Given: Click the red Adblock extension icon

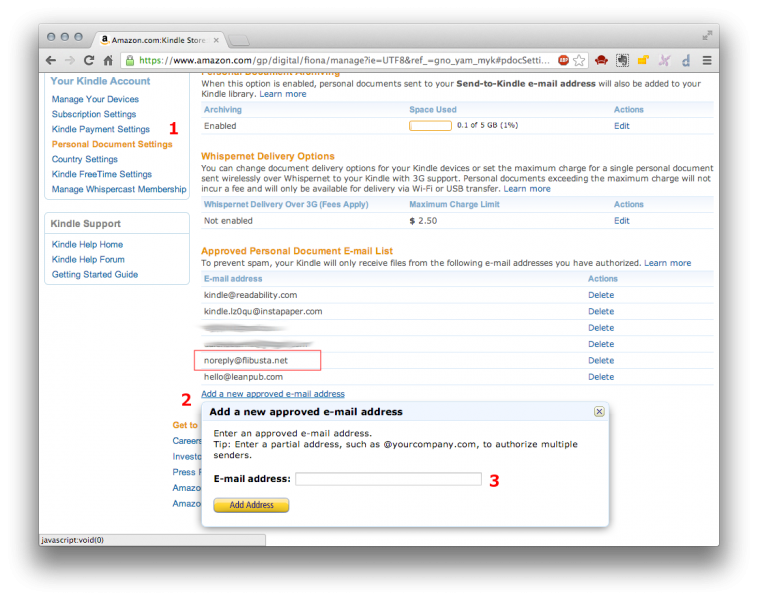Looking at the screenshot, I should [563, 60].
